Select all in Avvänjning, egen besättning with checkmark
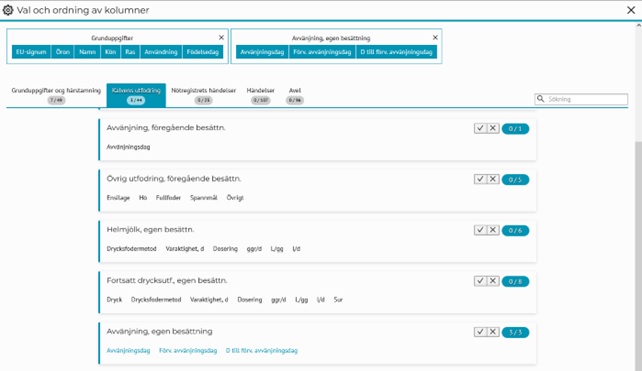642x371 pixels. [x=480, y=332]
